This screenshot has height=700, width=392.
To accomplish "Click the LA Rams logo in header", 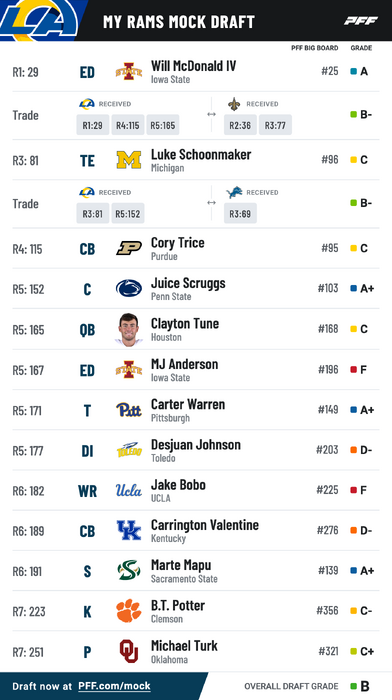I will (38, 20).
